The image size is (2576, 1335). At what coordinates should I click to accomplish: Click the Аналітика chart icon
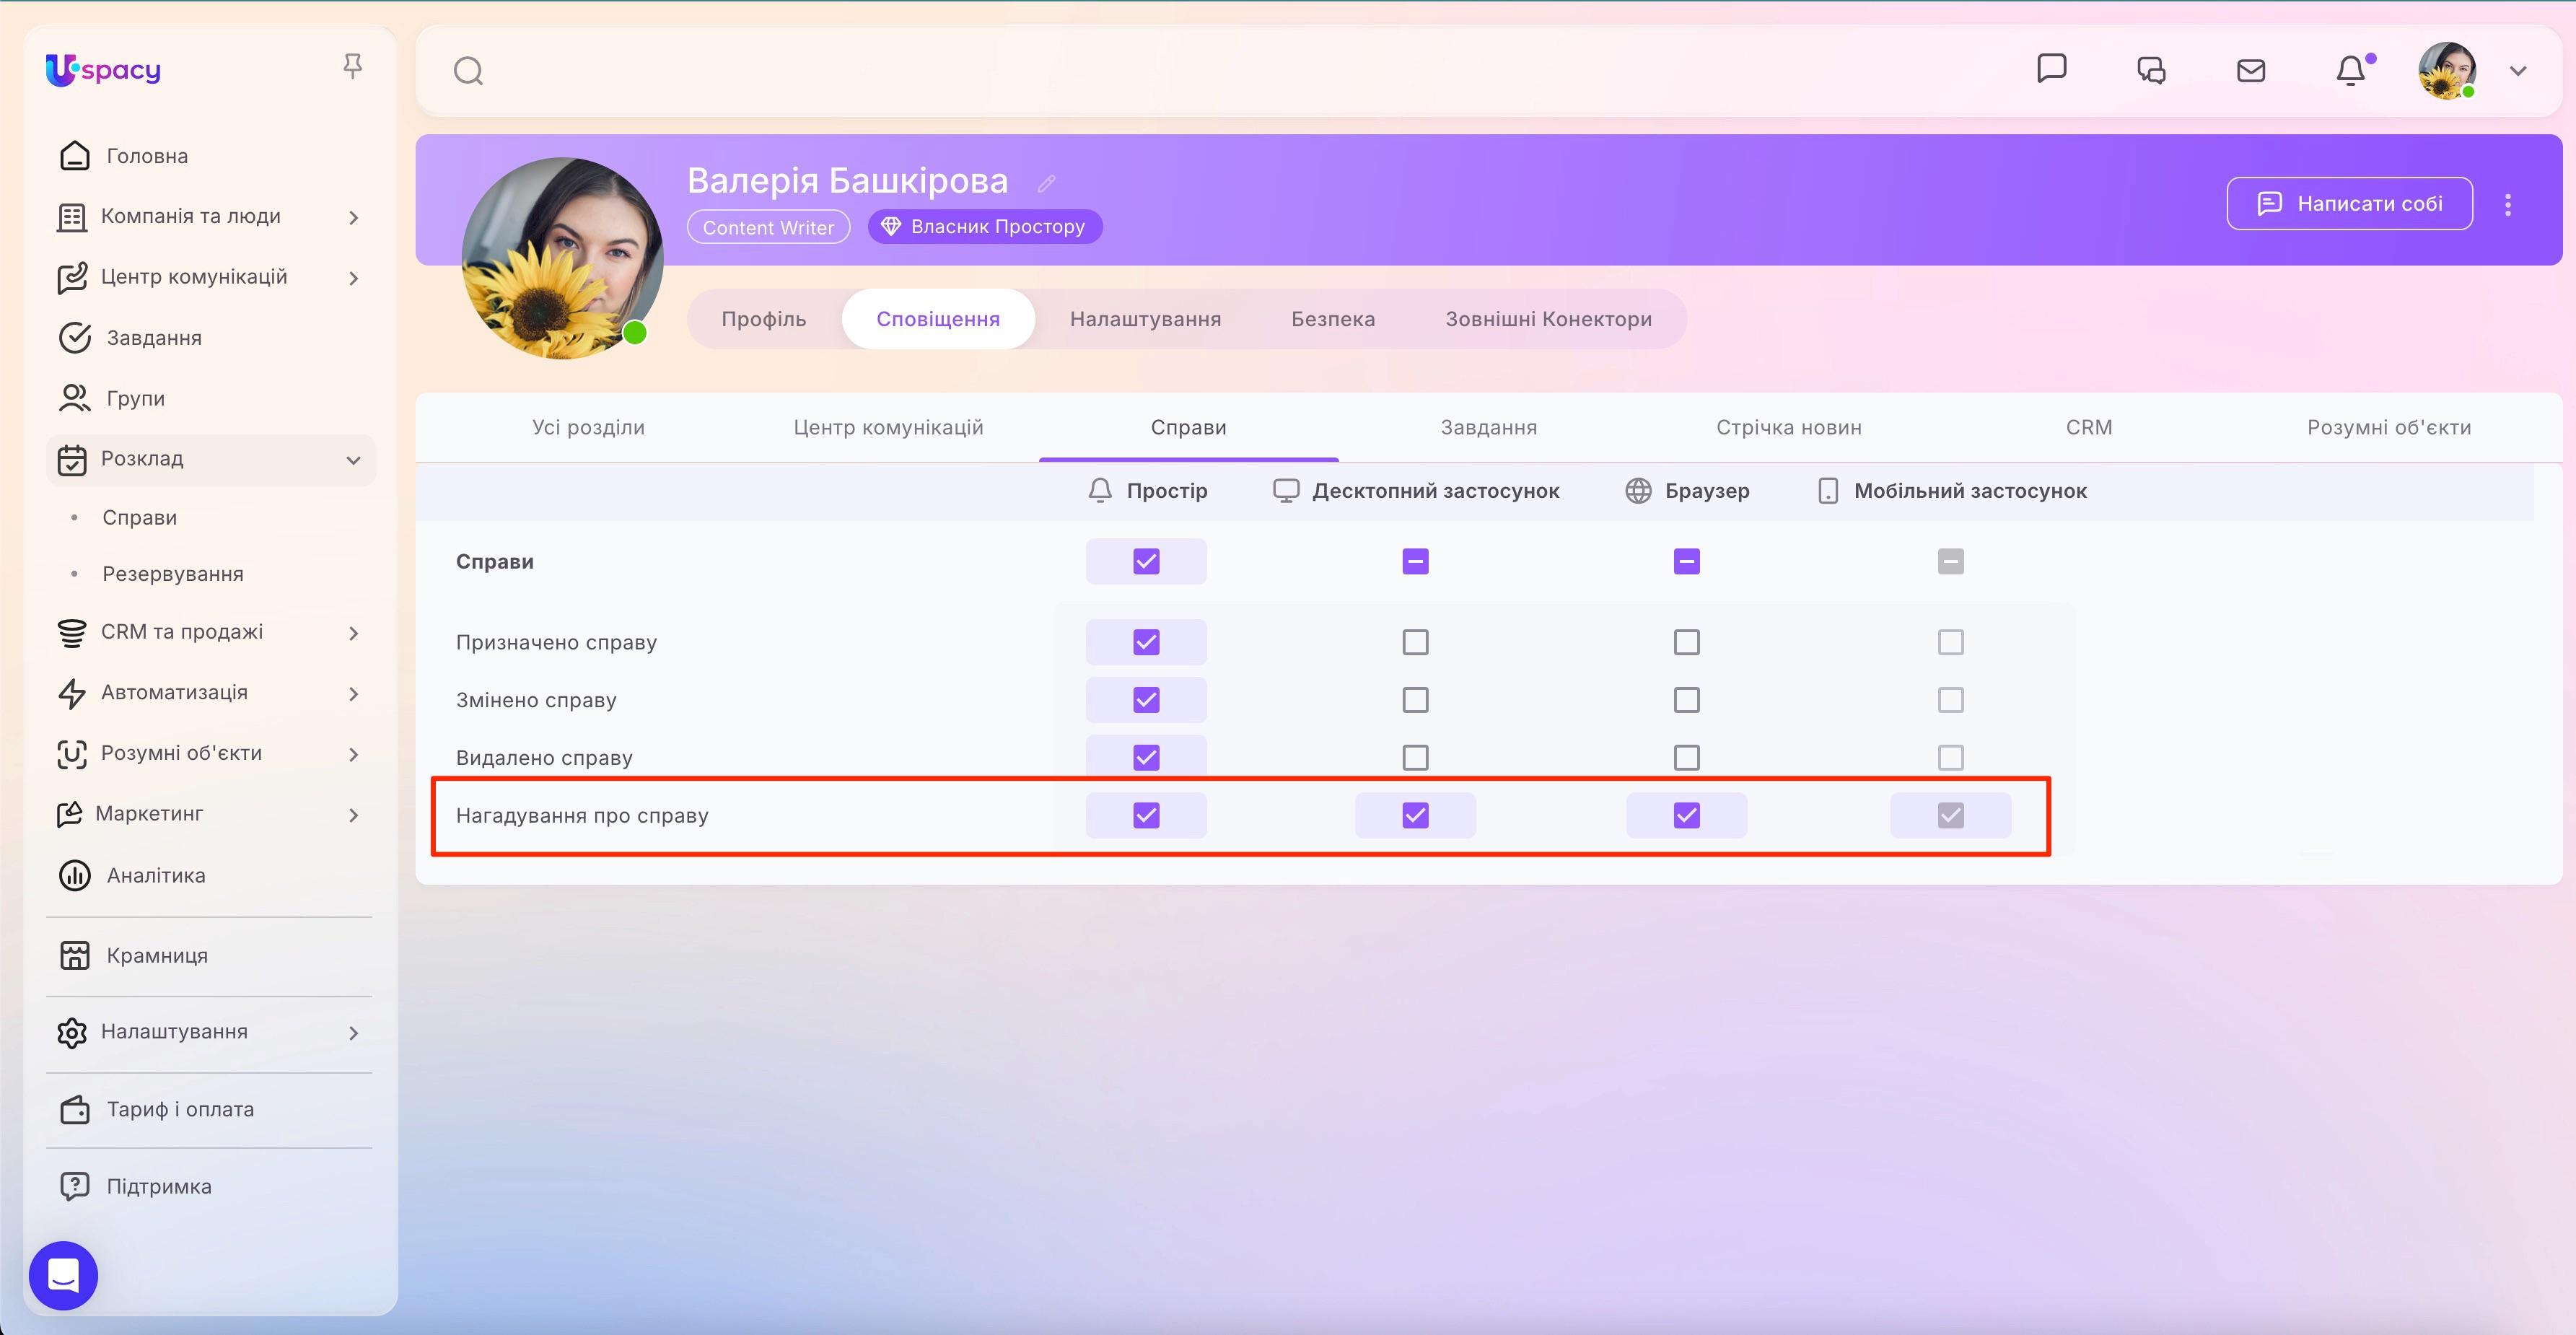tap(74, 875)
